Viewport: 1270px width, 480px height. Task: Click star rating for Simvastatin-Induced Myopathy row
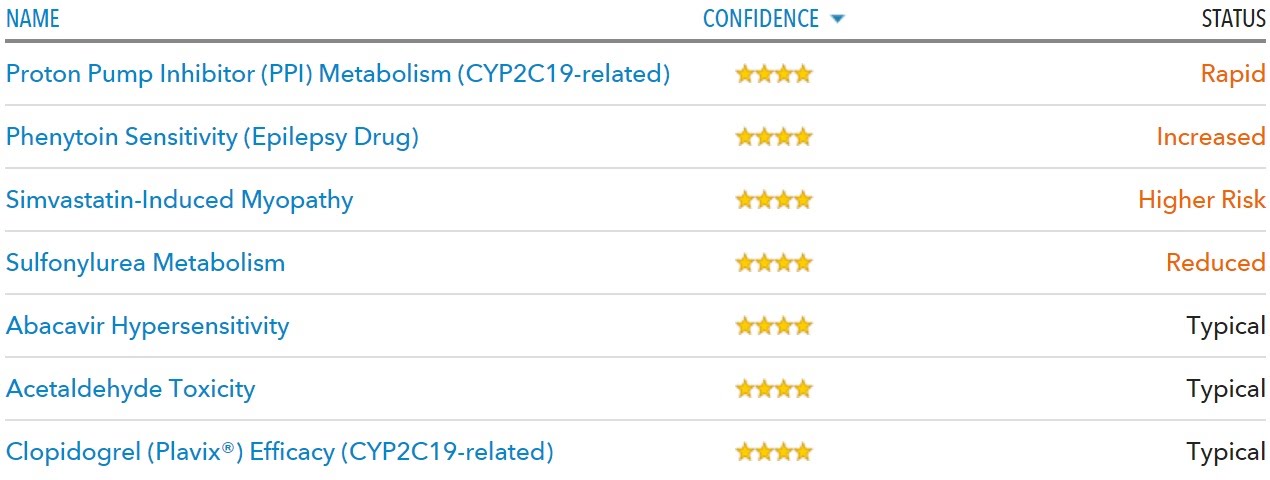pos(774,200)
